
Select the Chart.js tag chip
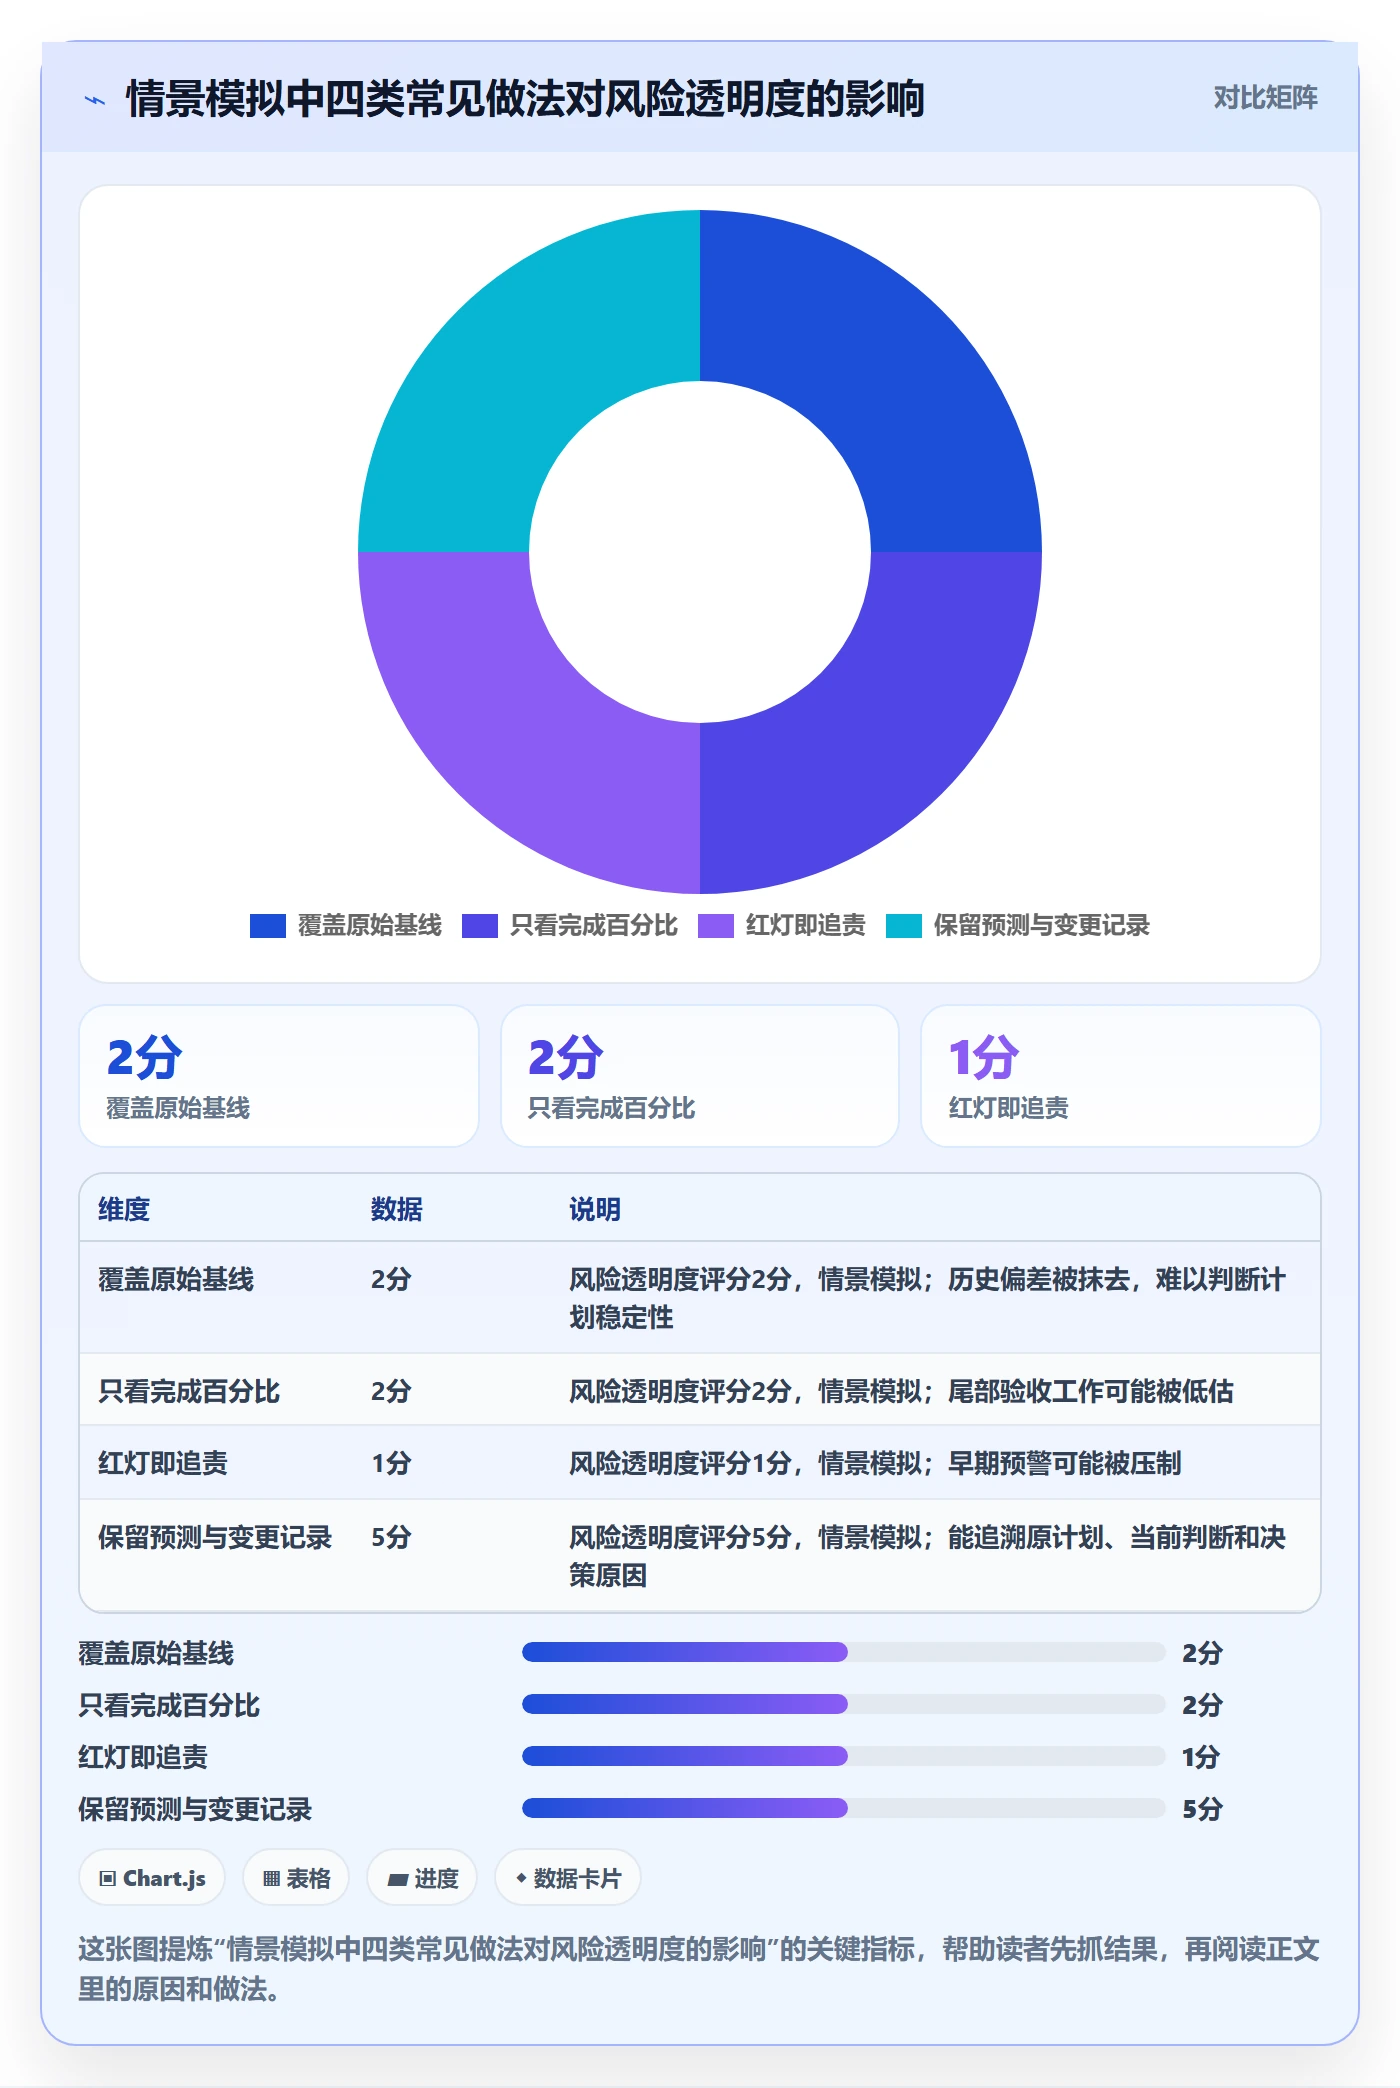click(x=152, y=1878)
